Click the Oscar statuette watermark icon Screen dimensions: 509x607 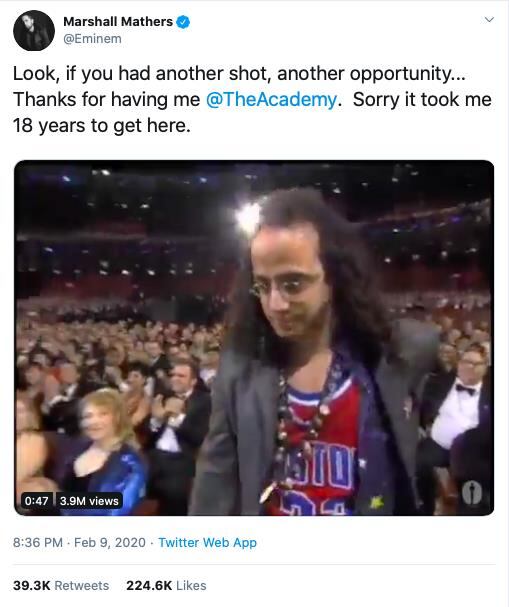click(x=471, y=492)
